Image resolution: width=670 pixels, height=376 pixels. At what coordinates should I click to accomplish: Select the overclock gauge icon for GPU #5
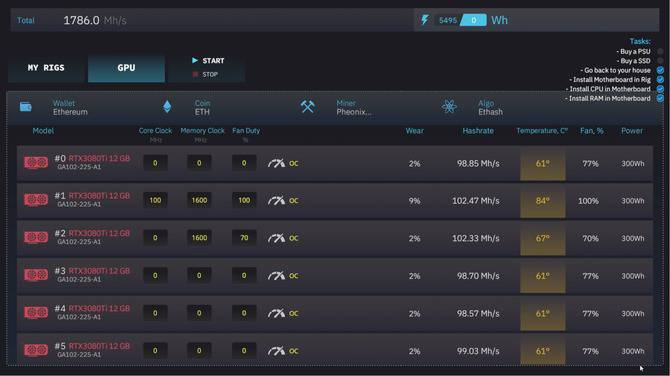[276, 351]
